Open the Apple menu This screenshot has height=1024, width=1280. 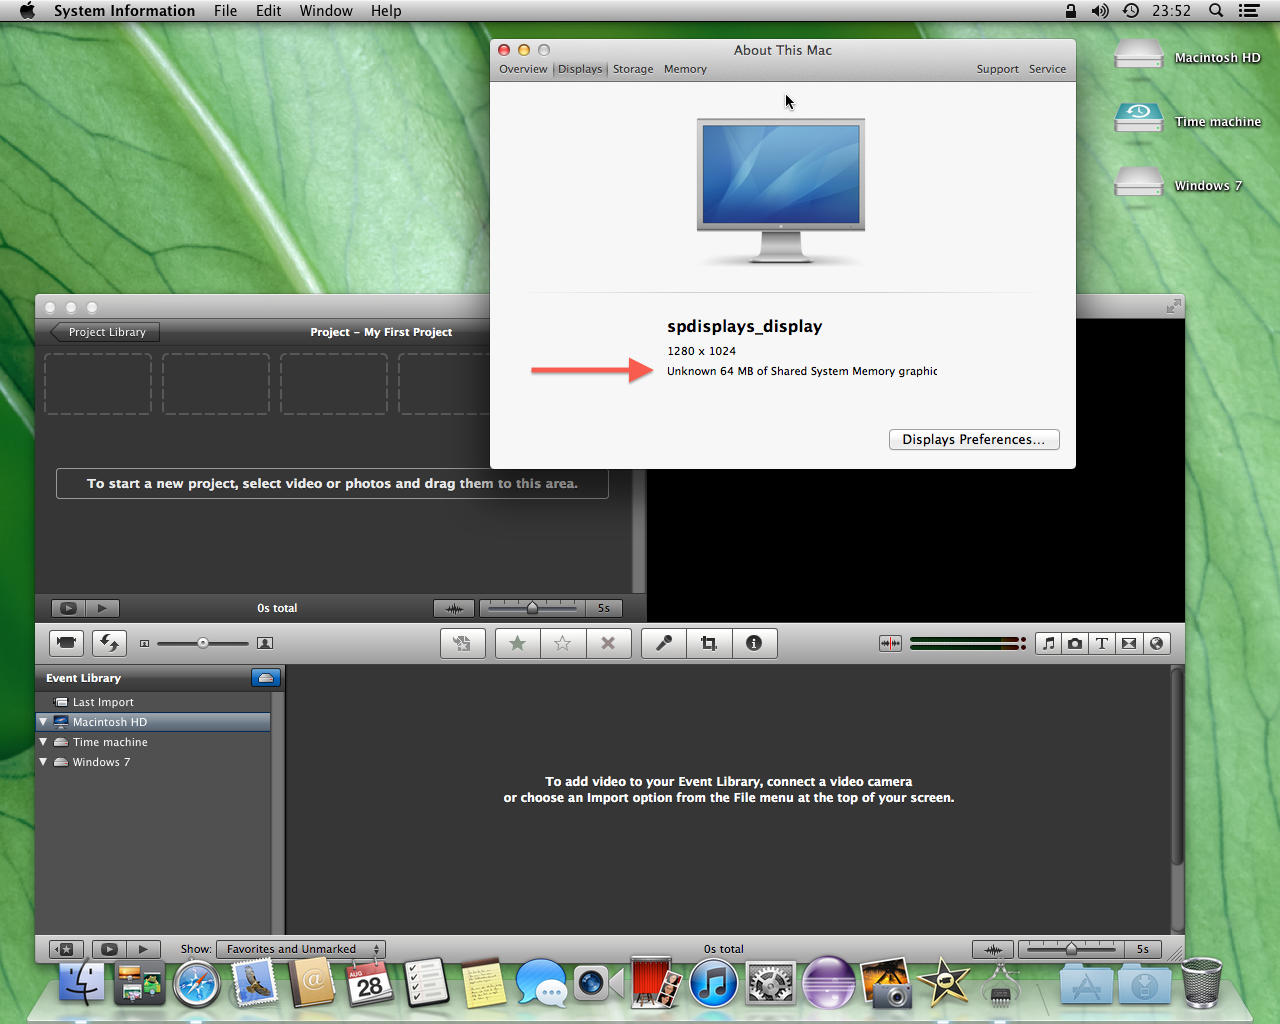click(x=27, y=11)
